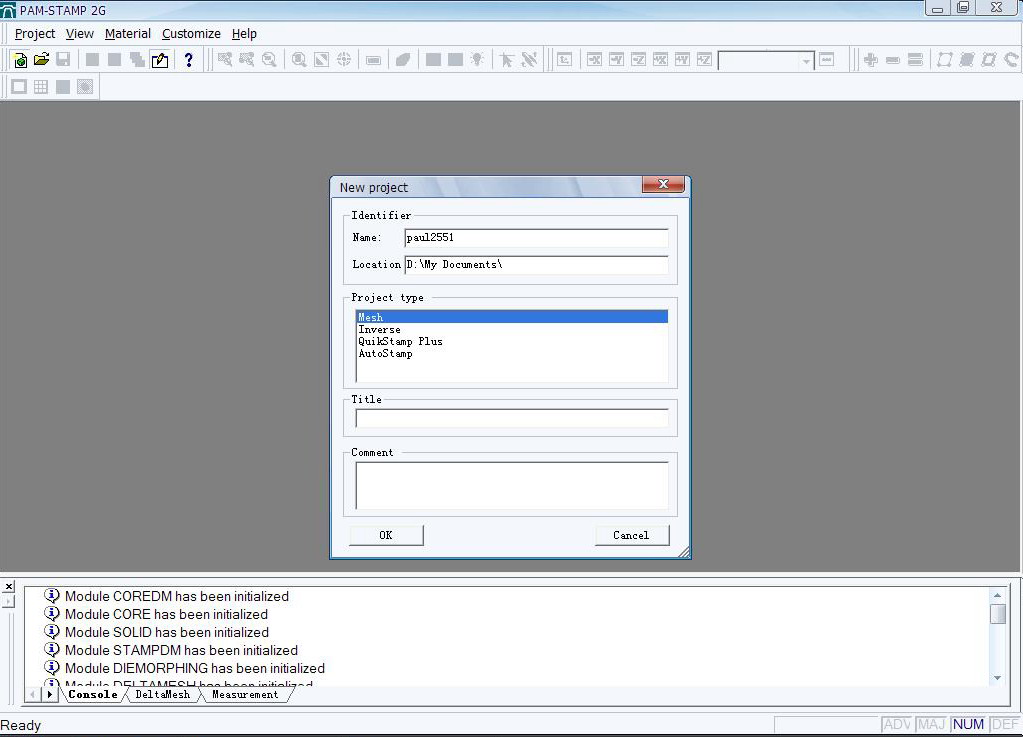
Task: Select Mesh project type
Action: 512,317
